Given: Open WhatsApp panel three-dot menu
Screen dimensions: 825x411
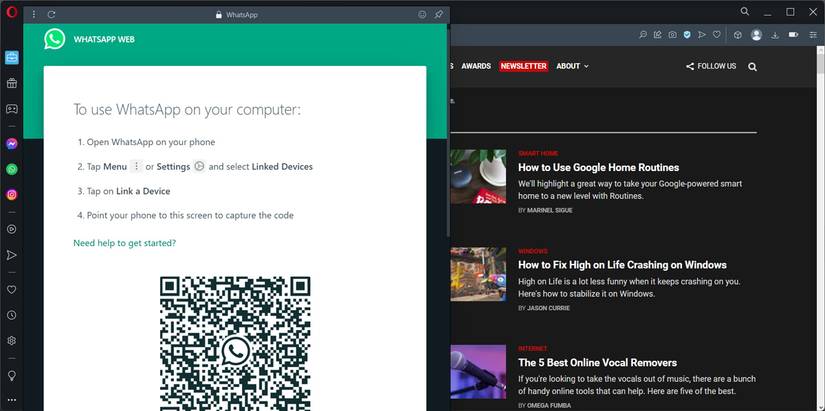Looking at the screenshot, I should pyautogui.click(x=34, y=15).
